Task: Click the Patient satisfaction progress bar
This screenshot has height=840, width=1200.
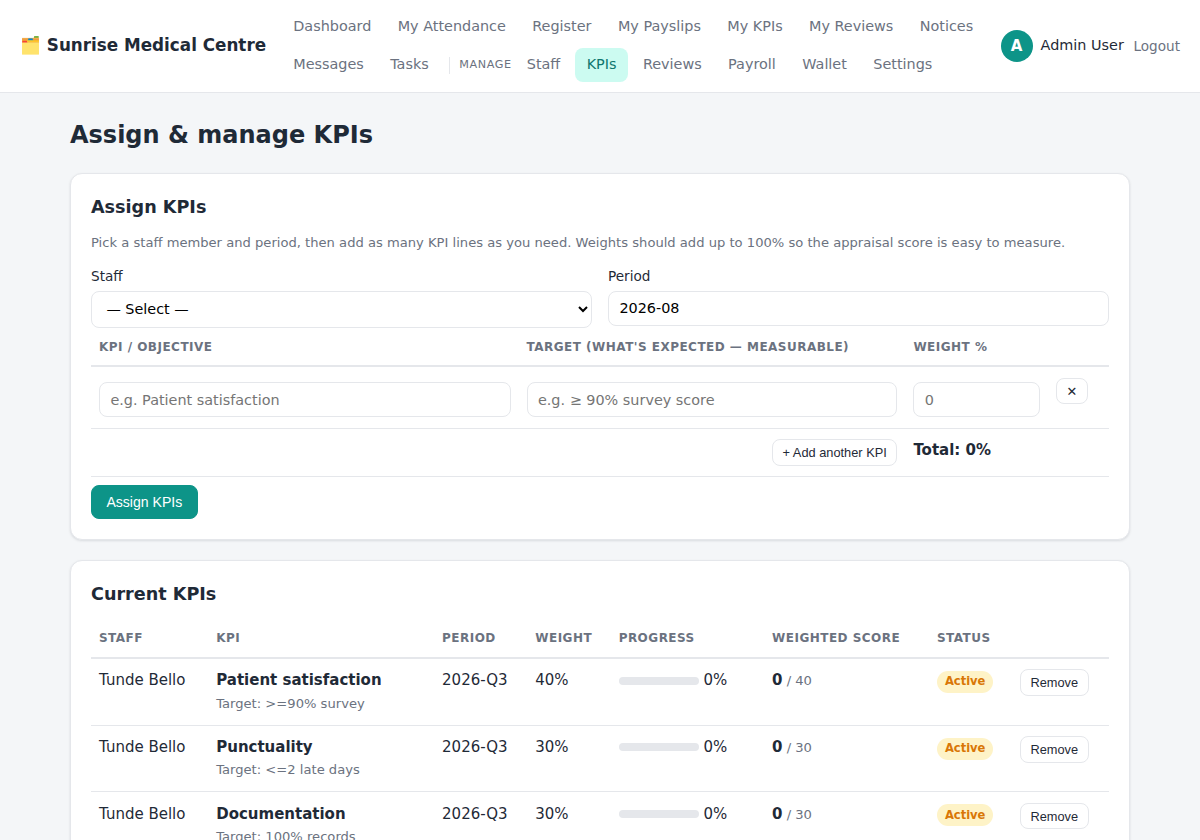Action: [x=659, y=680]
